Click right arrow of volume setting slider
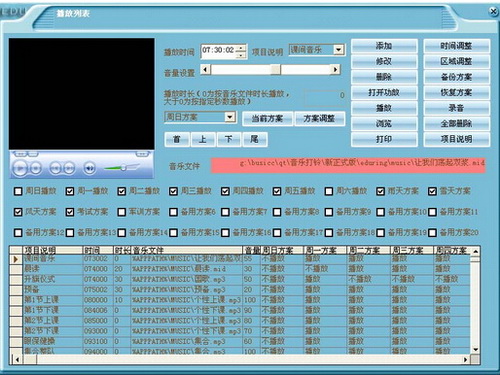This screenshot has width=500, height=375. tap(335, 70)
